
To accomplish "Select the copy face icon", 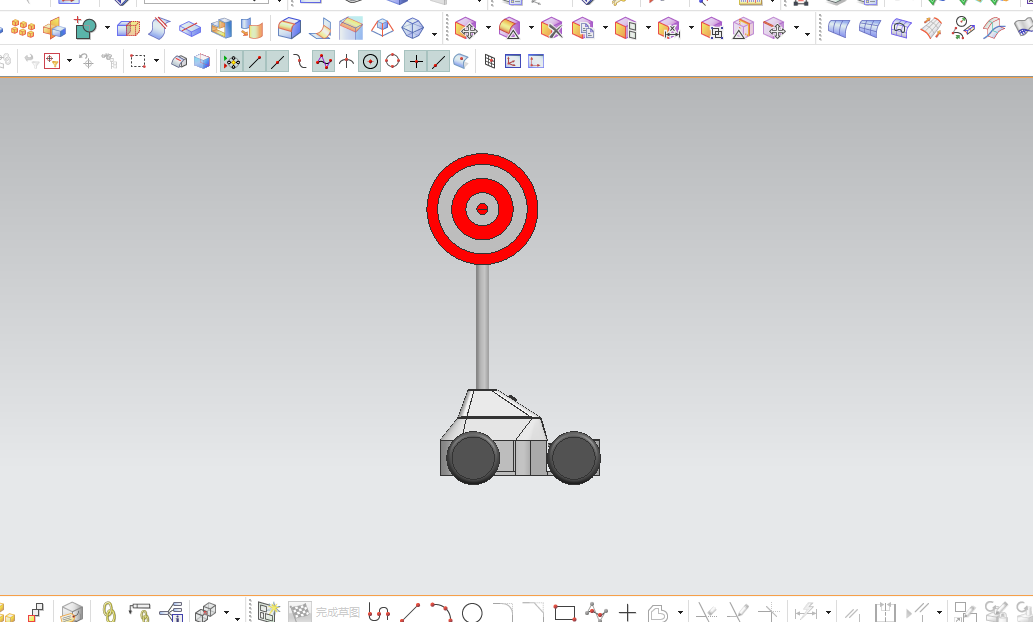I will pyautogui.click(x=583, y=28).
